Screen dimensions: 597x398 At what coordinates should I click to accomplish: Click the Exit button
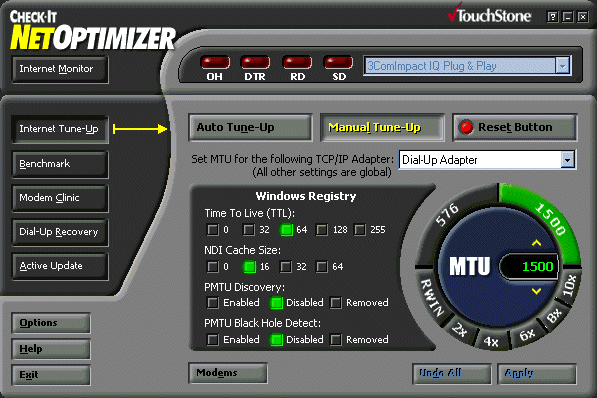click(x=51, y=375)
